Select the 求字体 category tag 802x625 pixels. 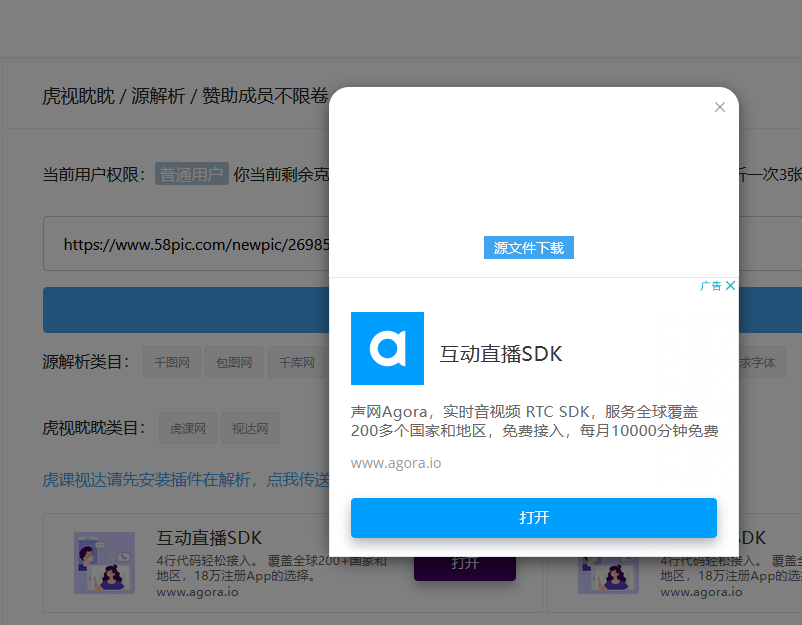pyautogui.click(x=762, y=362)
